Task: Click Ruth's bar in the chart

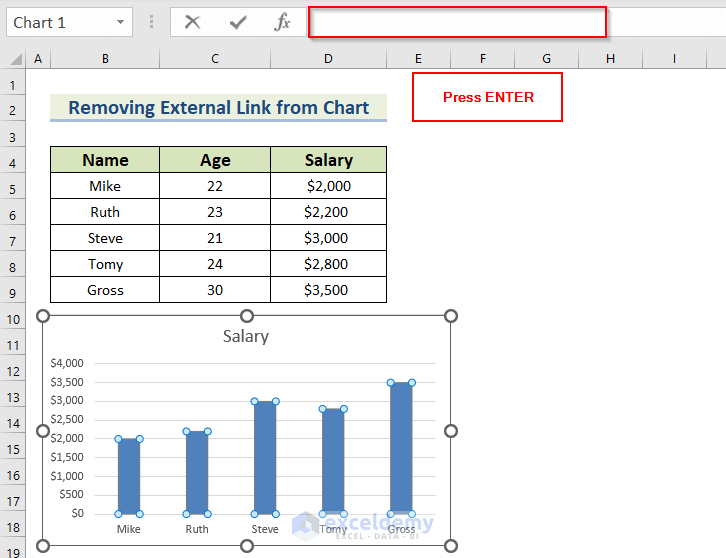Action: point(197,472)
